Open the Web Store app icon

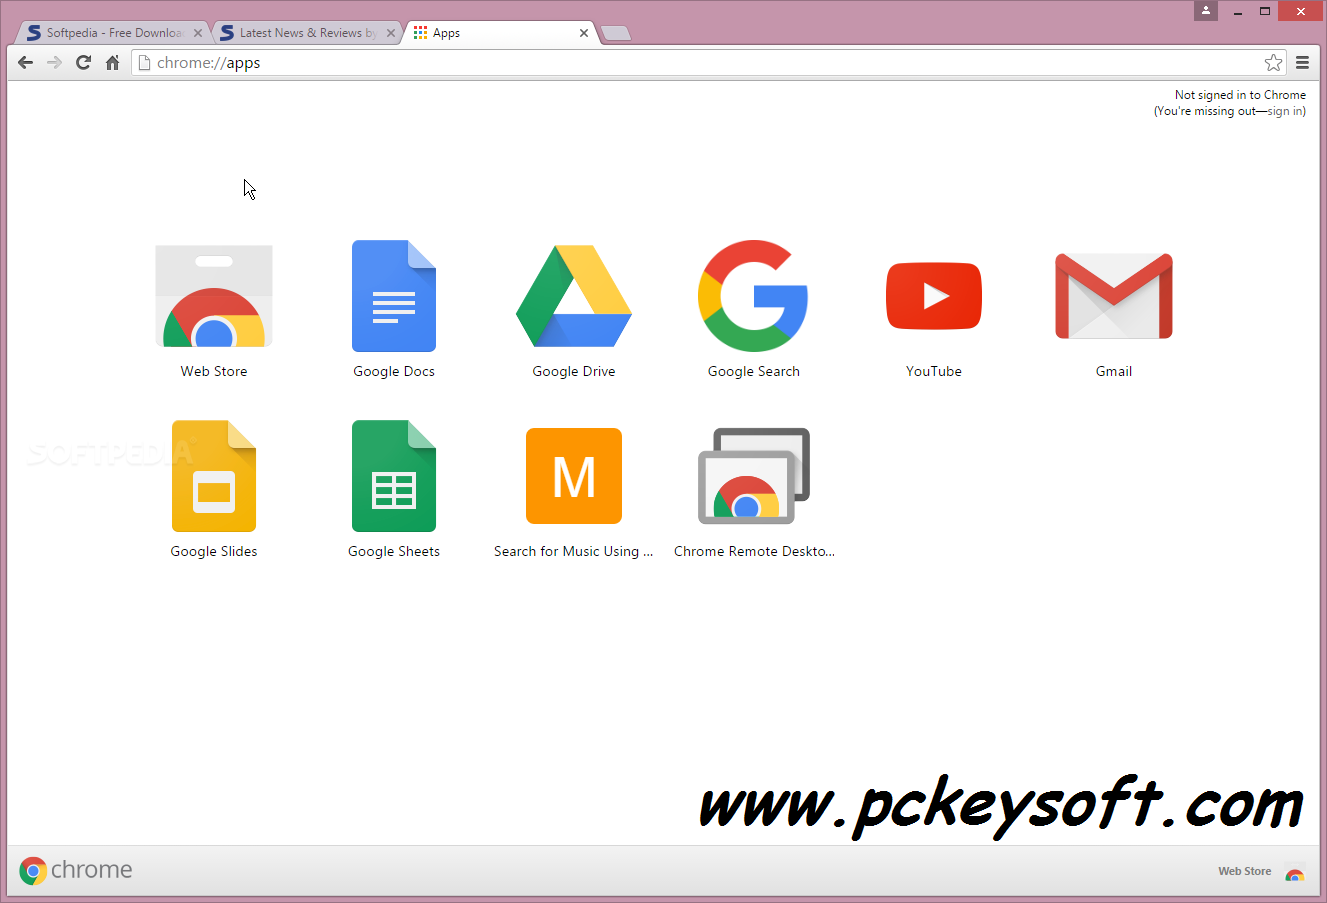214,296
